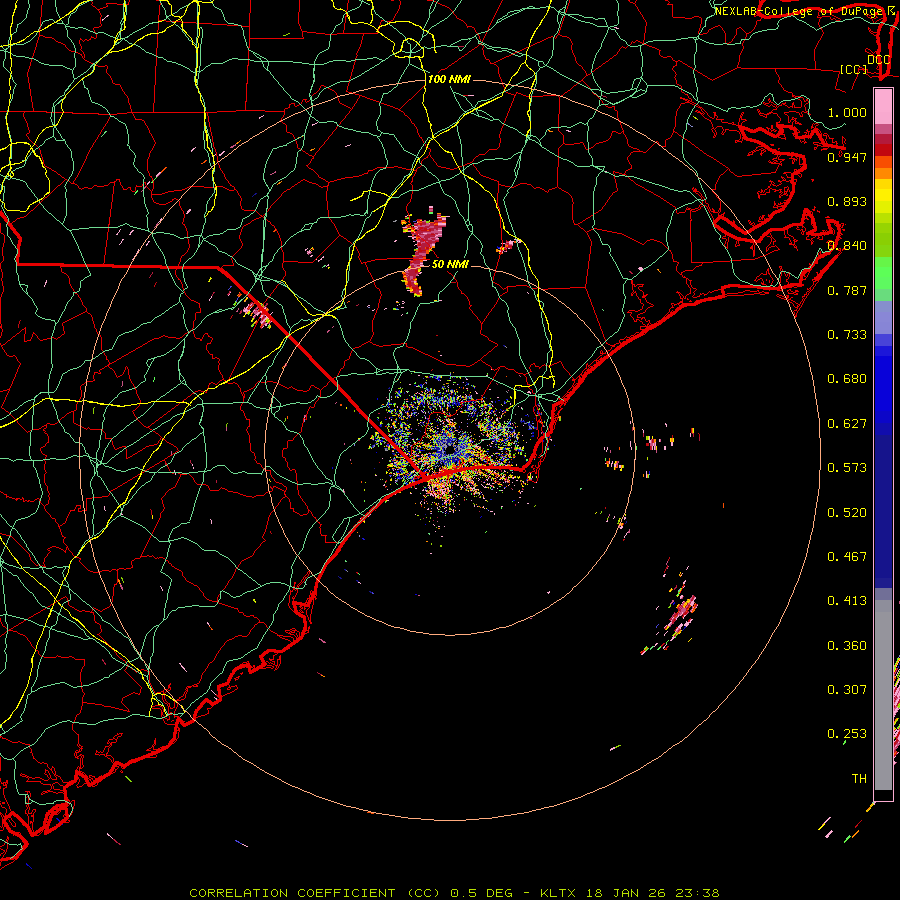This screenshot has width=900, height=900.
Task: Click the 0.573 color scale value
Action: point(847,467)
